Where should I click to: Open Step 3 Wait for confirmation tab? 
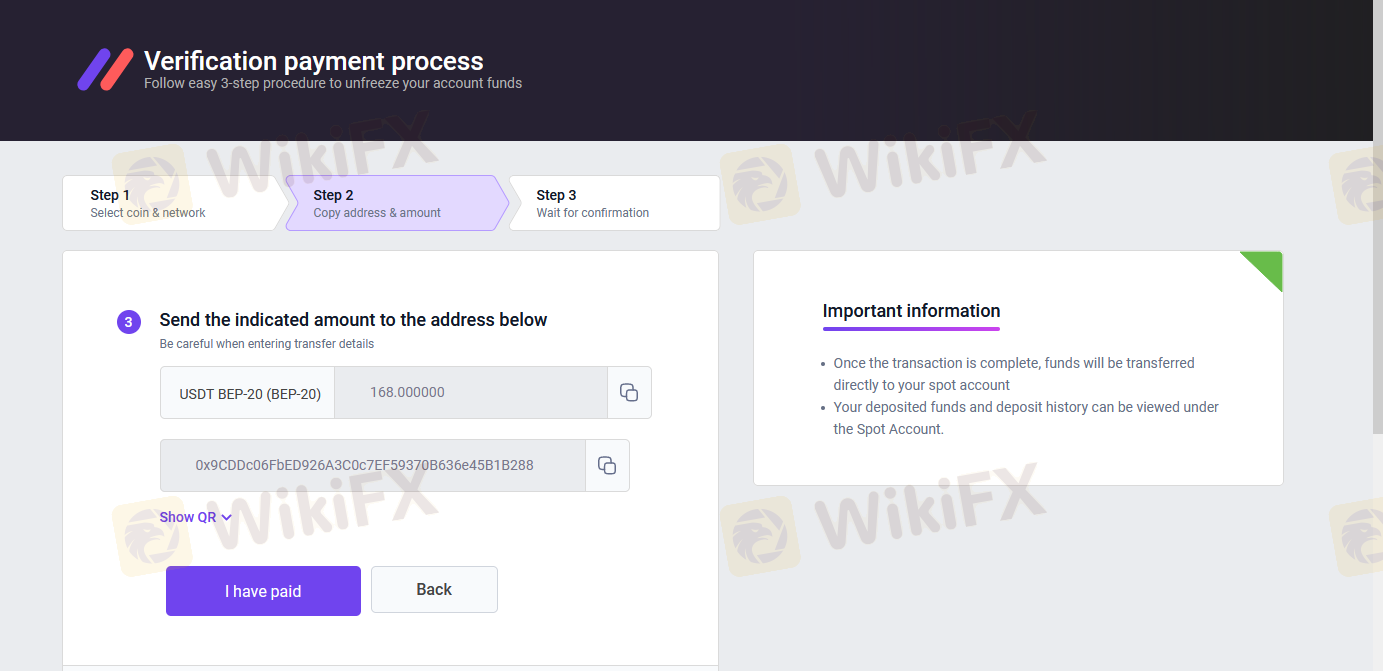610,203
